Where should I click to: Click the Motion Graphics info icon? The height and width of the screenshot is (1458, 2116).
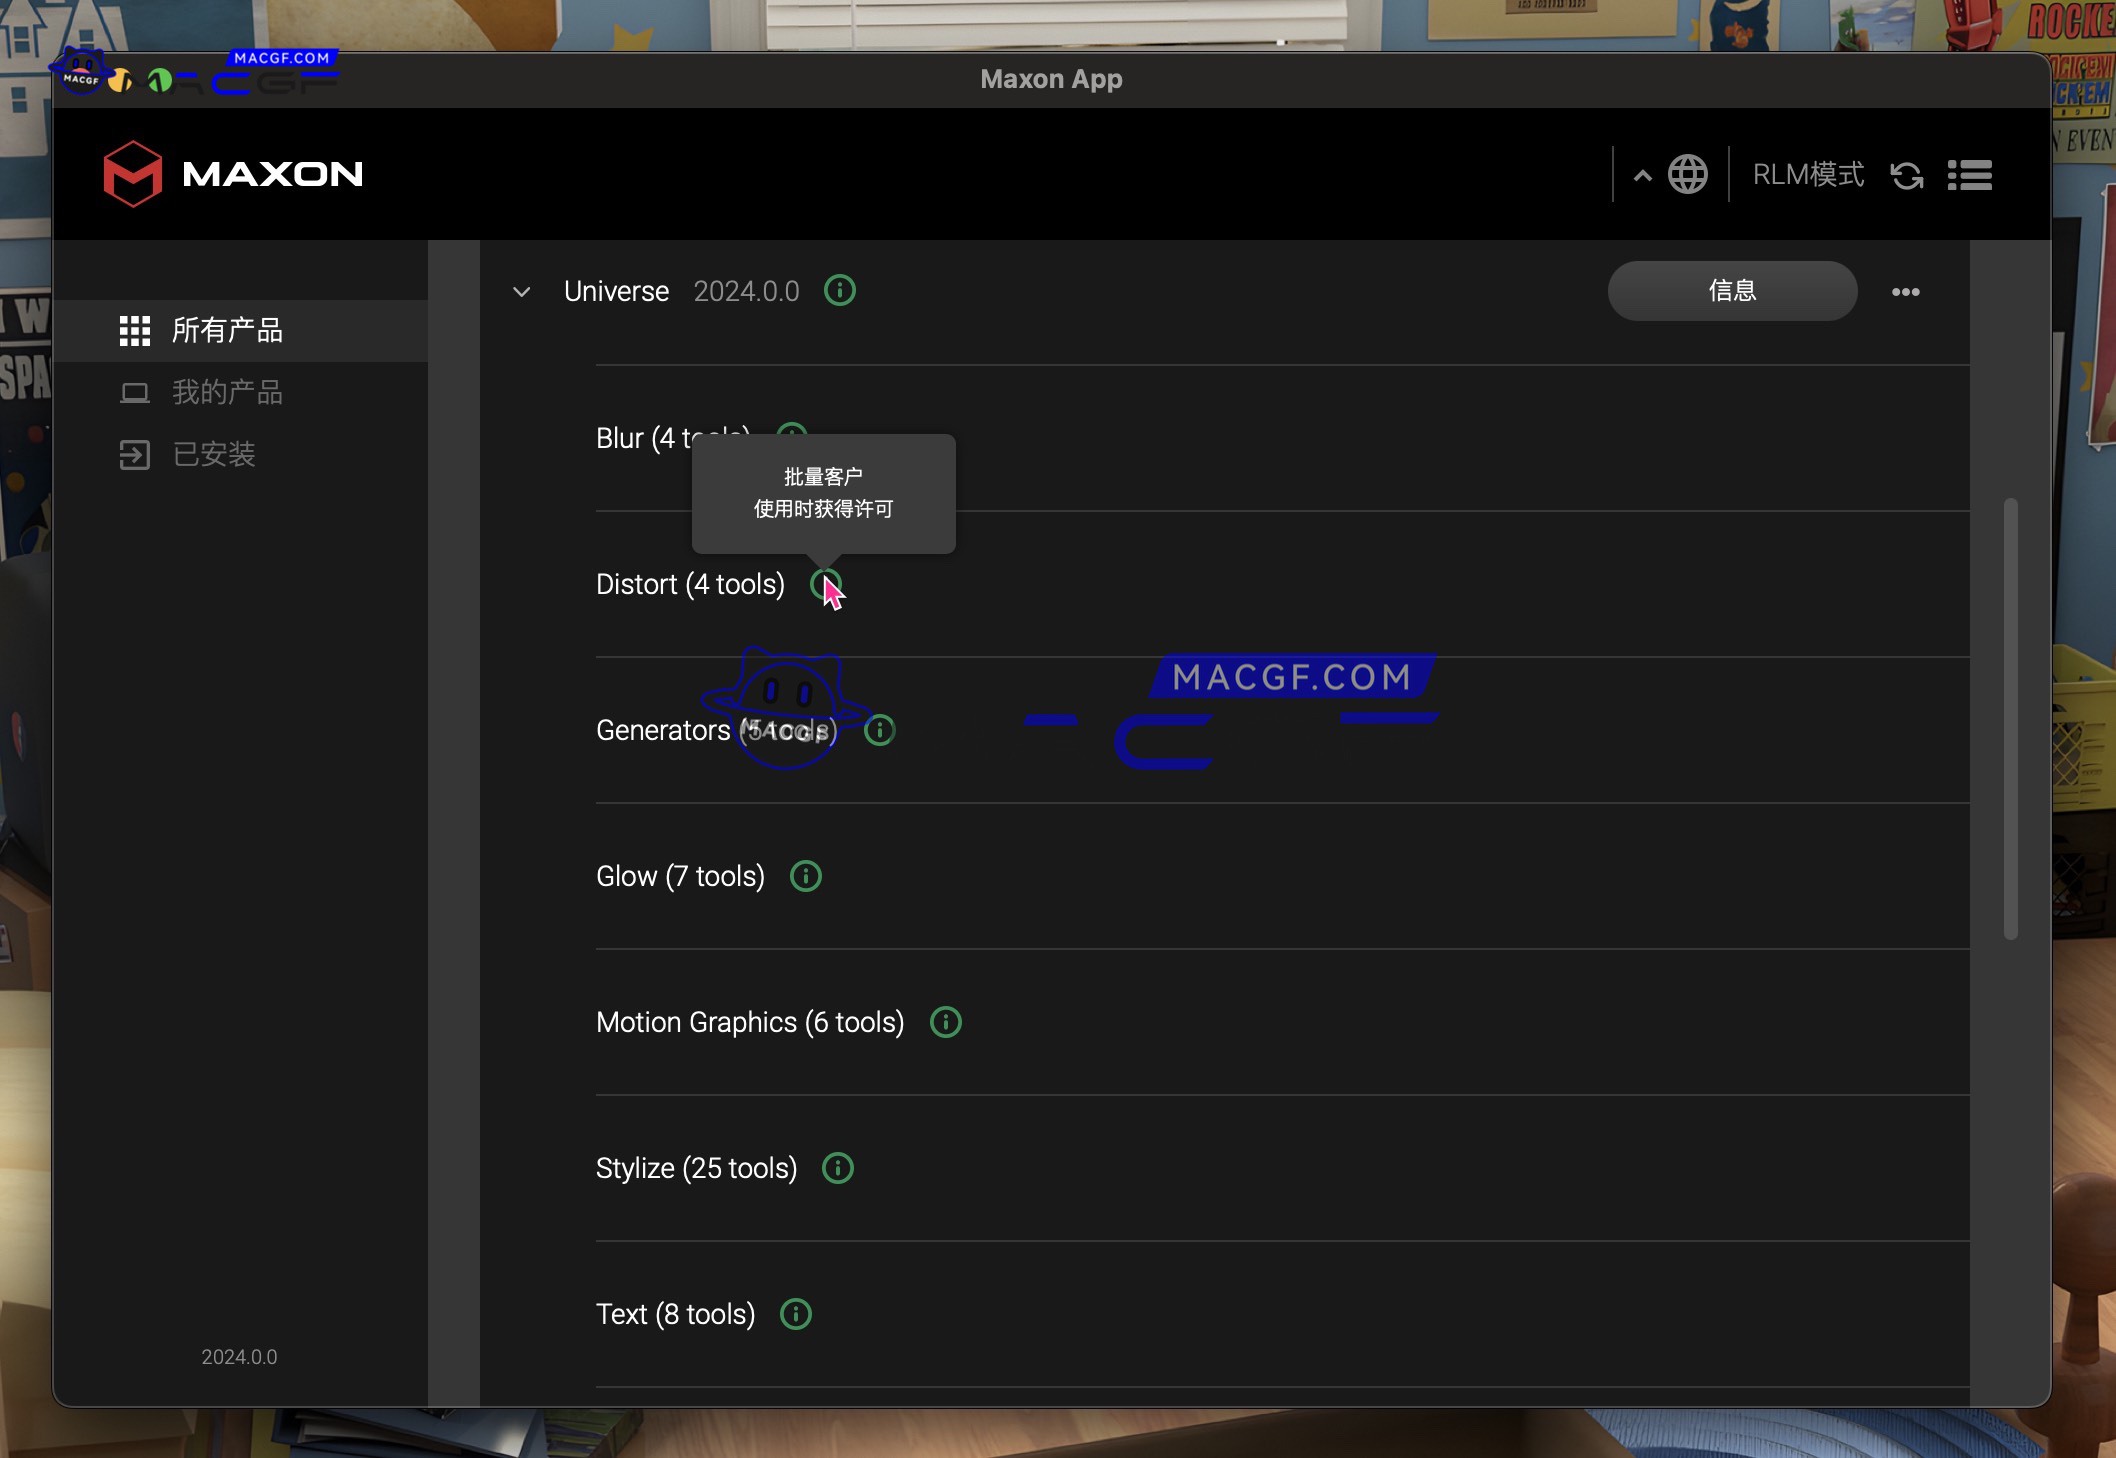(945, 1022)
